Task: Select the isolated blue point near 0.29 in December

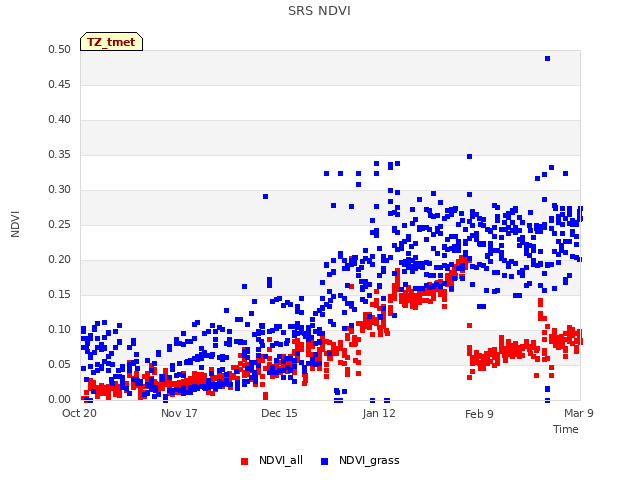Action: [x=266, y=197]
